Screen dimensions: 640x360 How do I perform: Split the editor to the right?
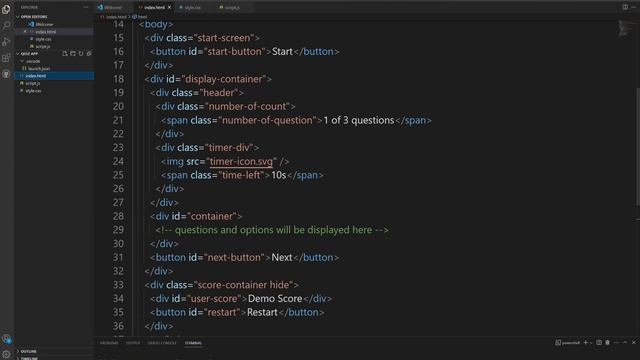[x=625, y=7]
